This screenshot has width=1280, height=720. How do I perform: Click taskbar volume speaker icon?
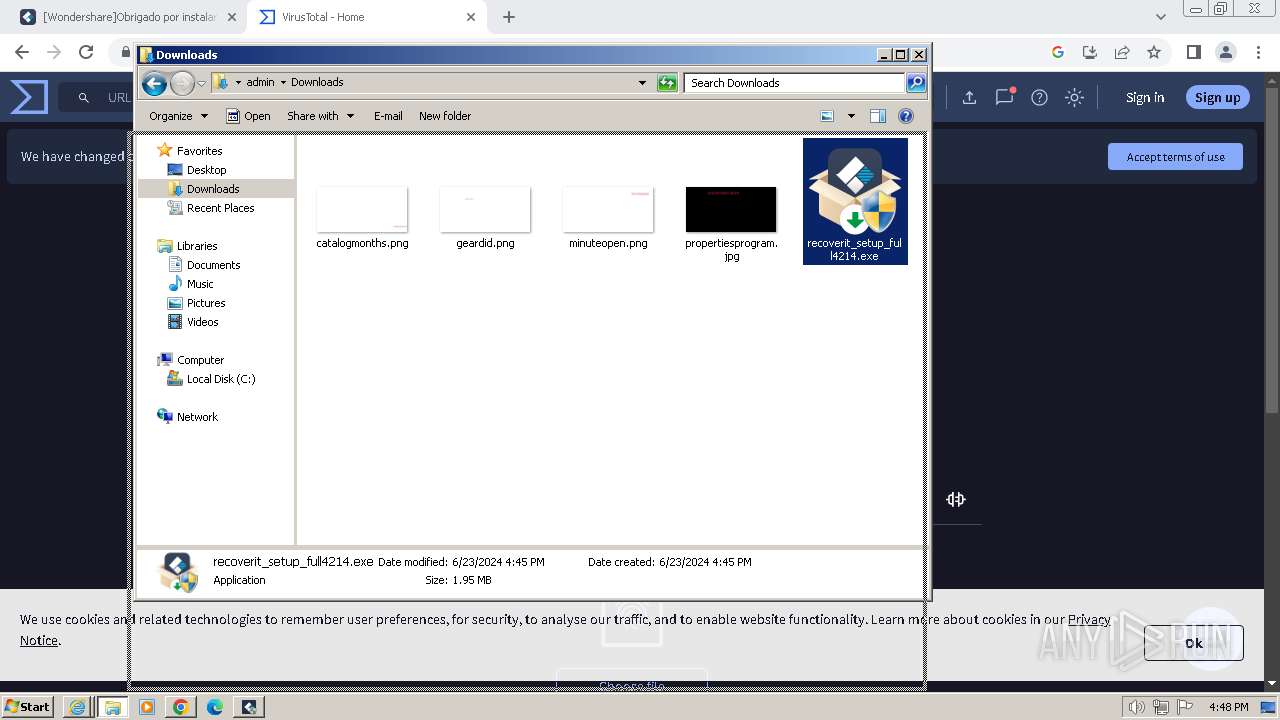[1137, 707]
